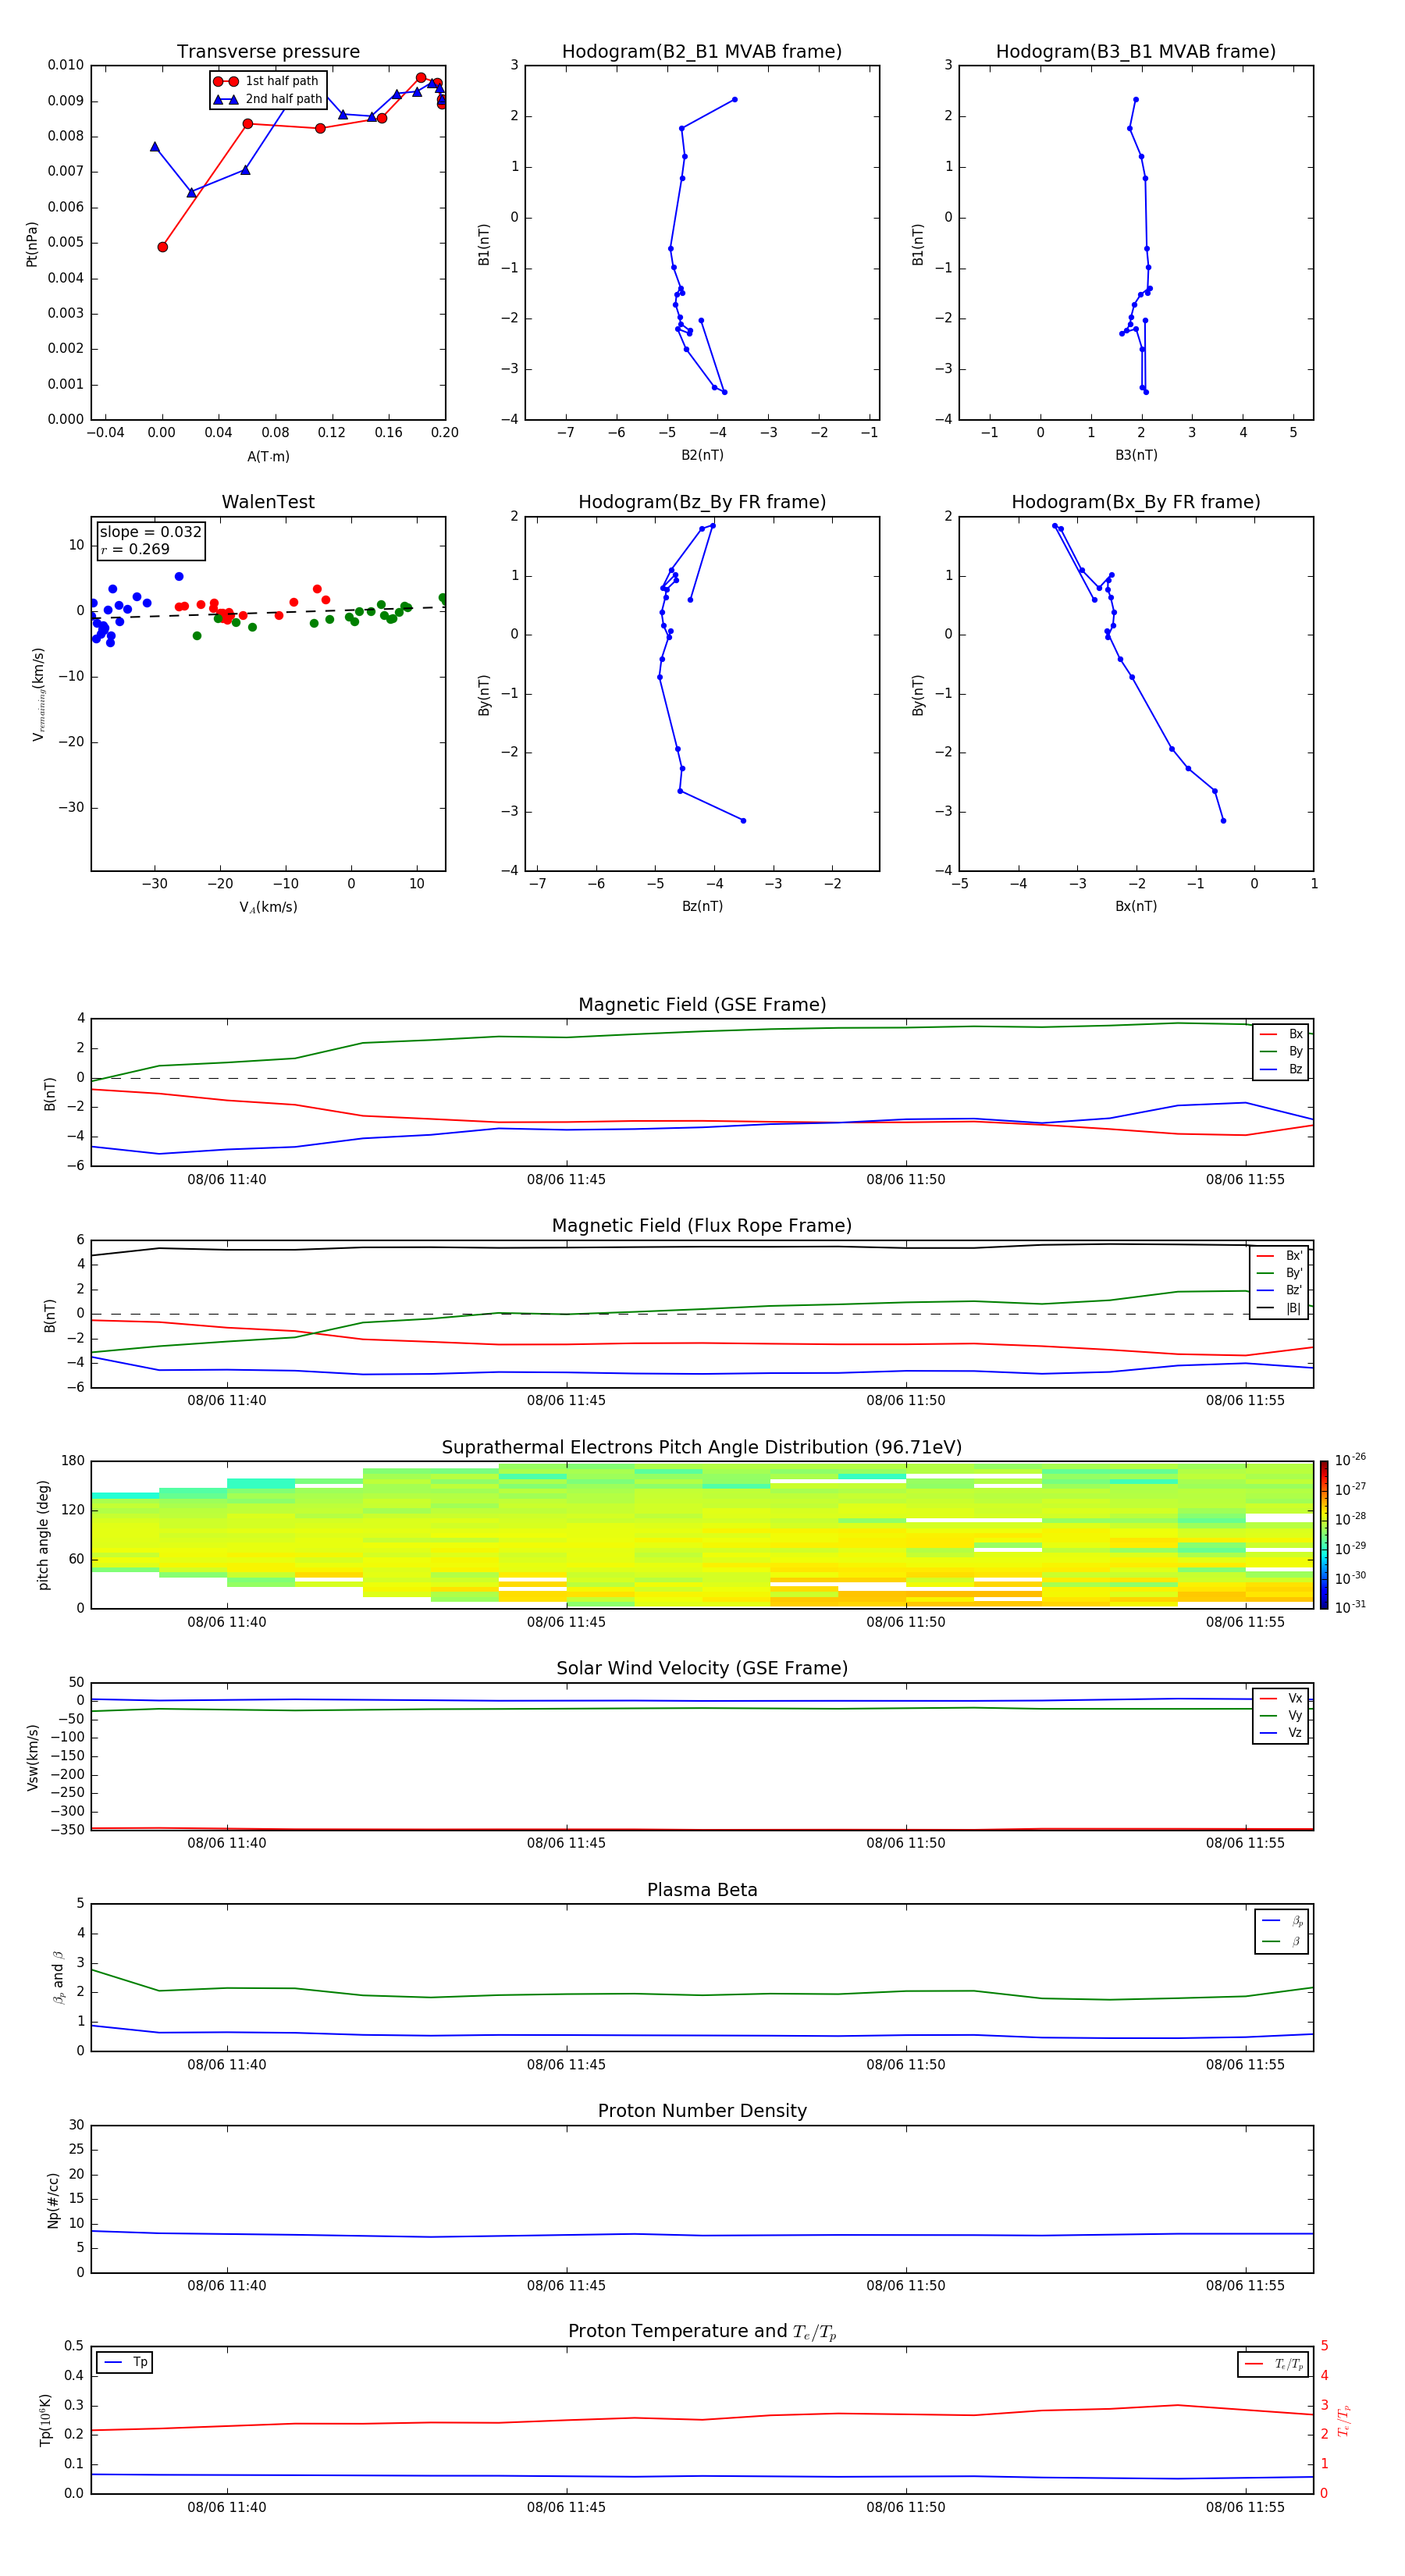Click the 'r = 0.269' annotation

[x=135, y=549]
